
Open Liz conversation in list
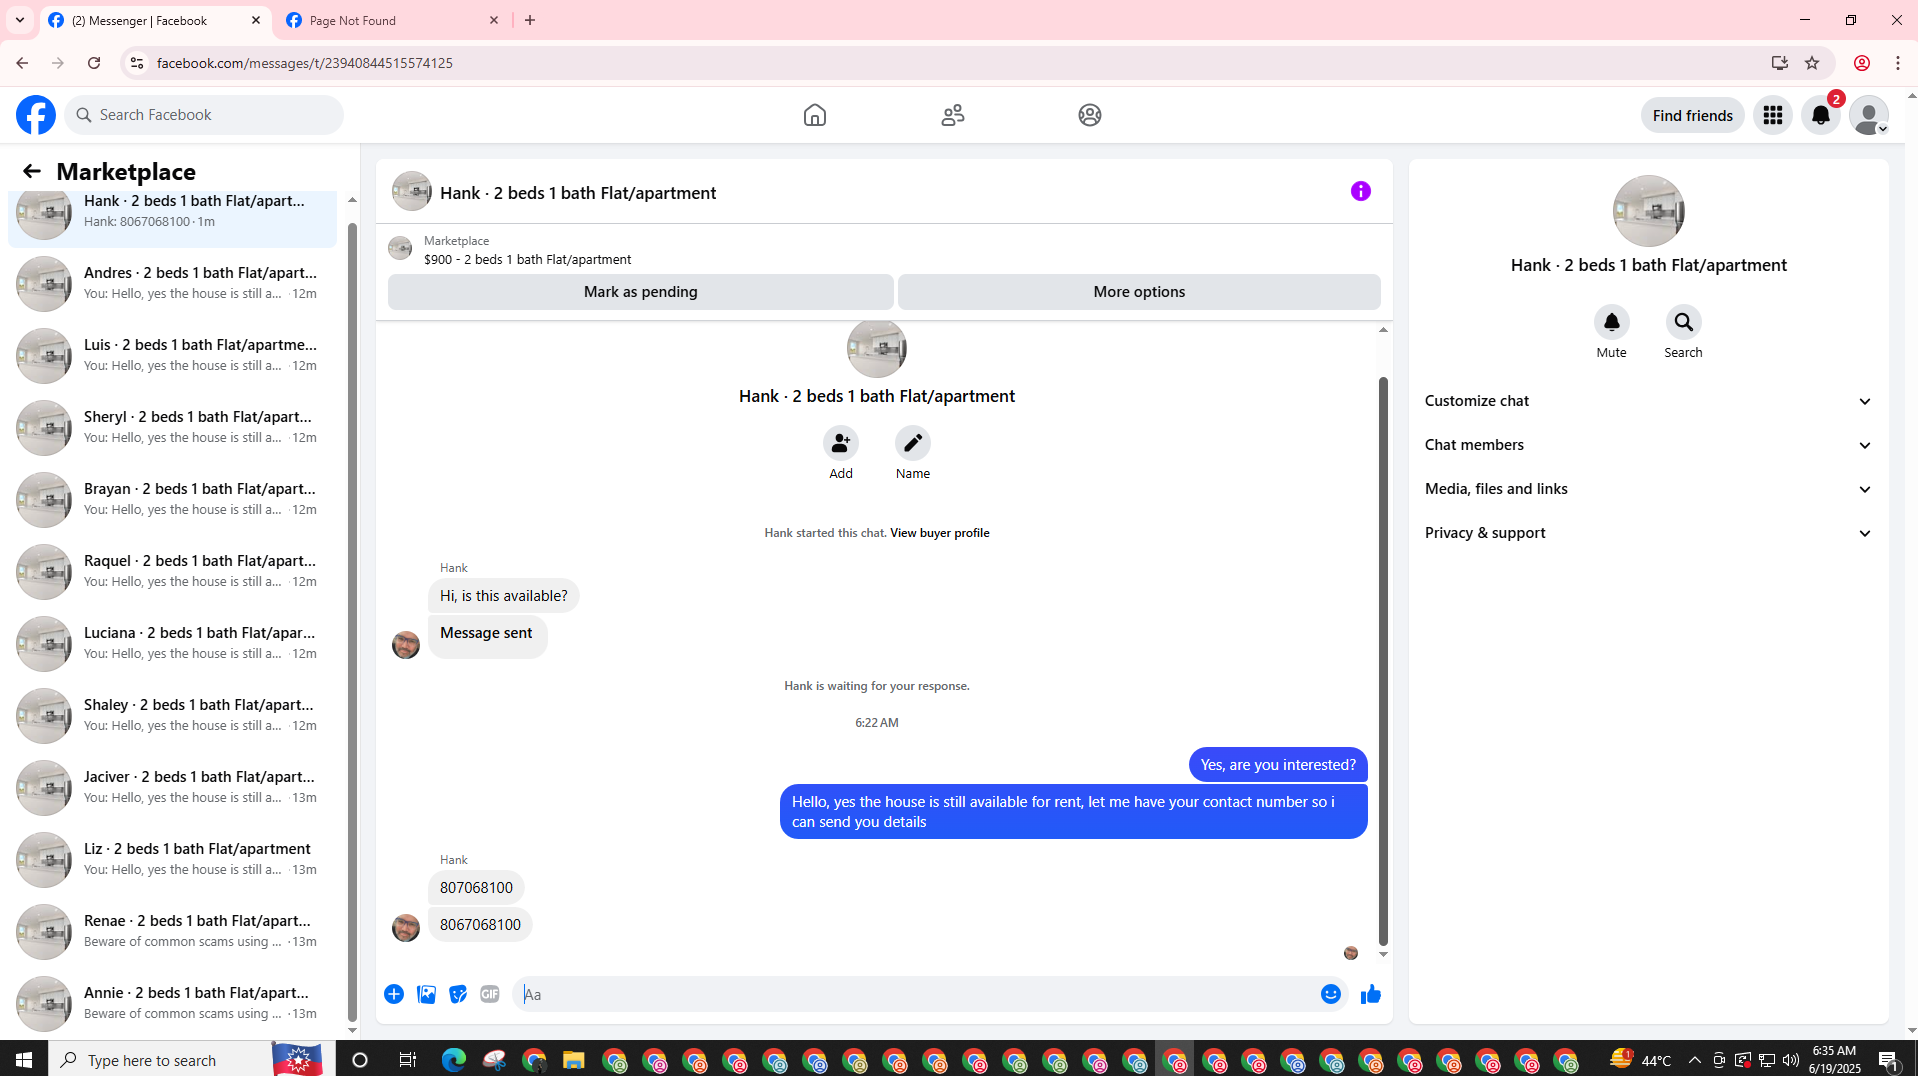coord(173,859)
